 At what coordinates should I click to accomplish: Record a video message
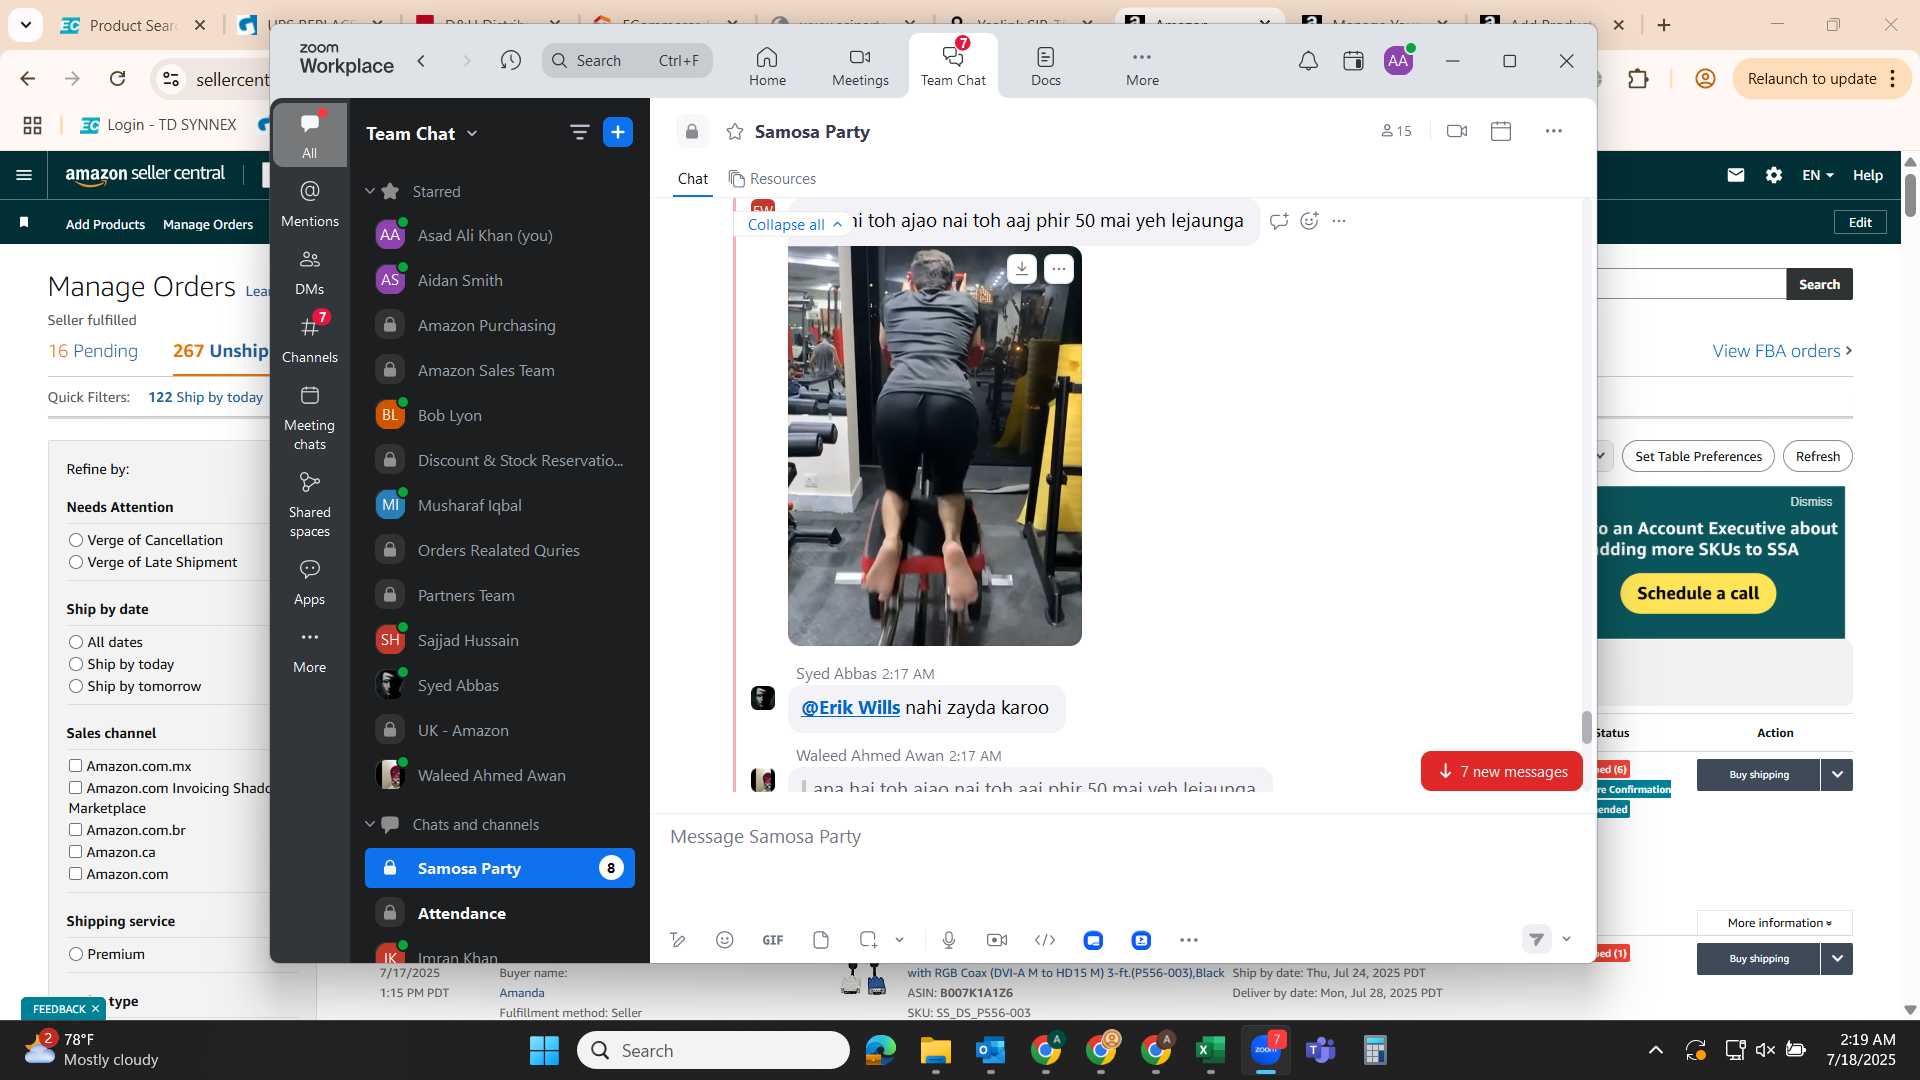tap(997, 940)
